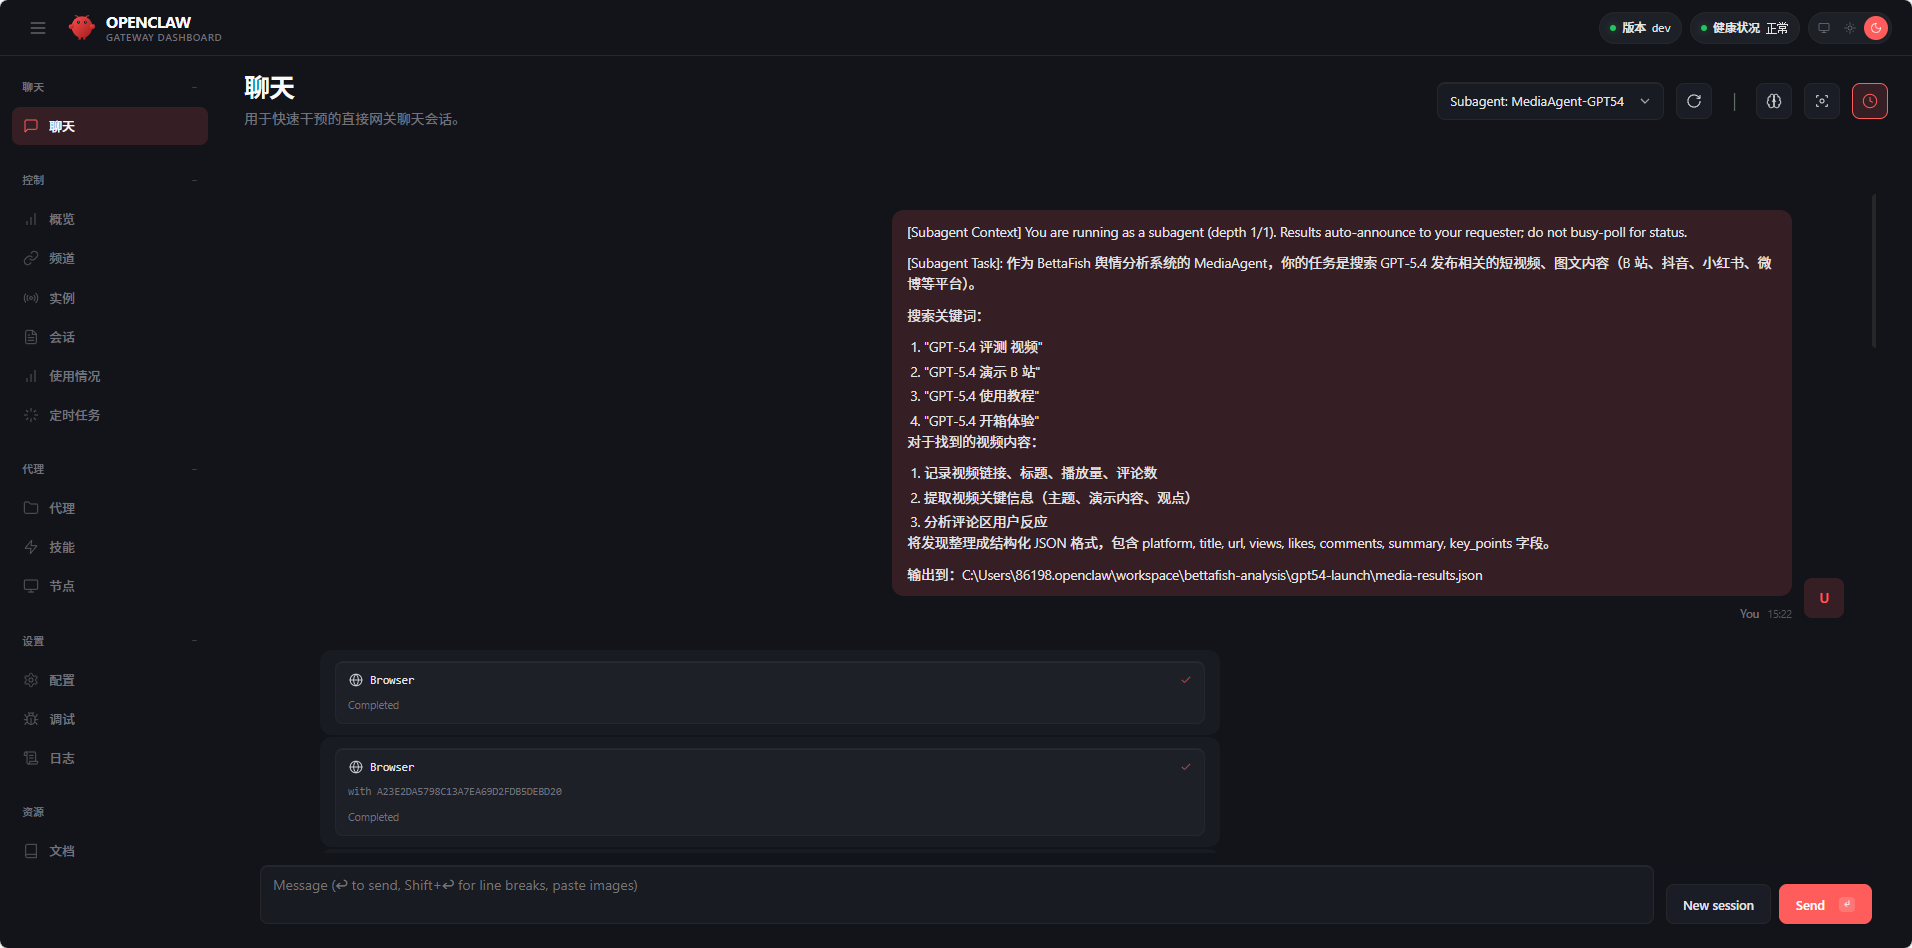The width and height of the screenshot is (1912, 948).
Task: Click keyword "GPT-5.4 开箱体验" line
Action: pos(982,421)
